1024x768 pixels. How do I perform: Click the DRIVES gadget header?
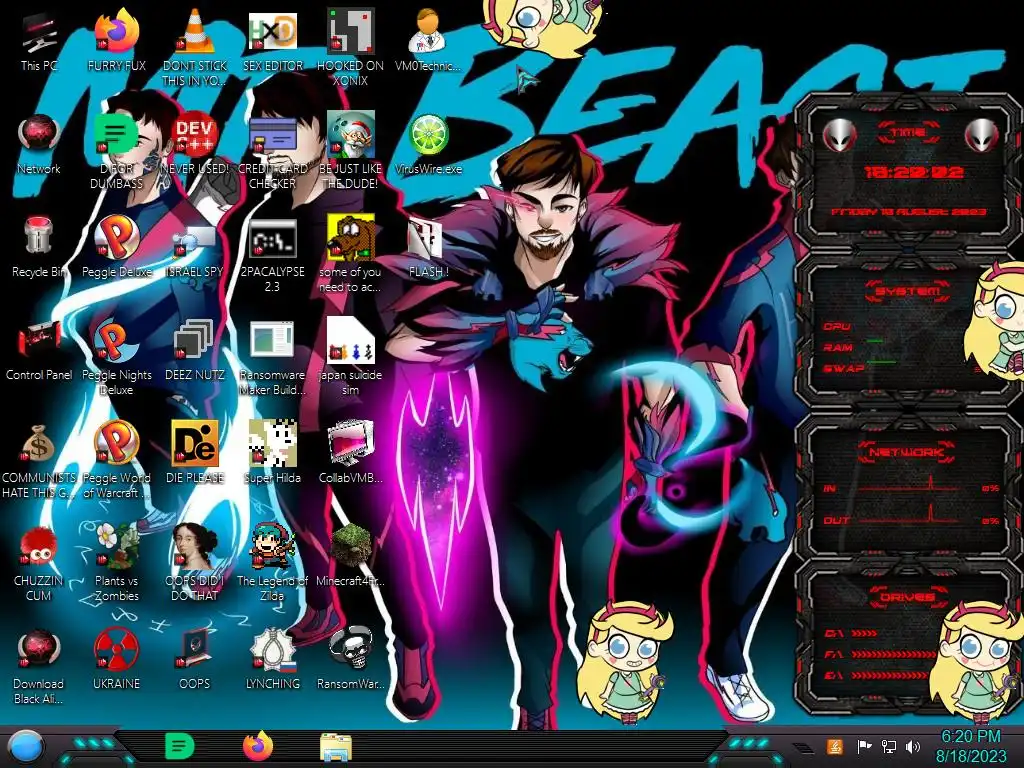click(x=907, y=596)
